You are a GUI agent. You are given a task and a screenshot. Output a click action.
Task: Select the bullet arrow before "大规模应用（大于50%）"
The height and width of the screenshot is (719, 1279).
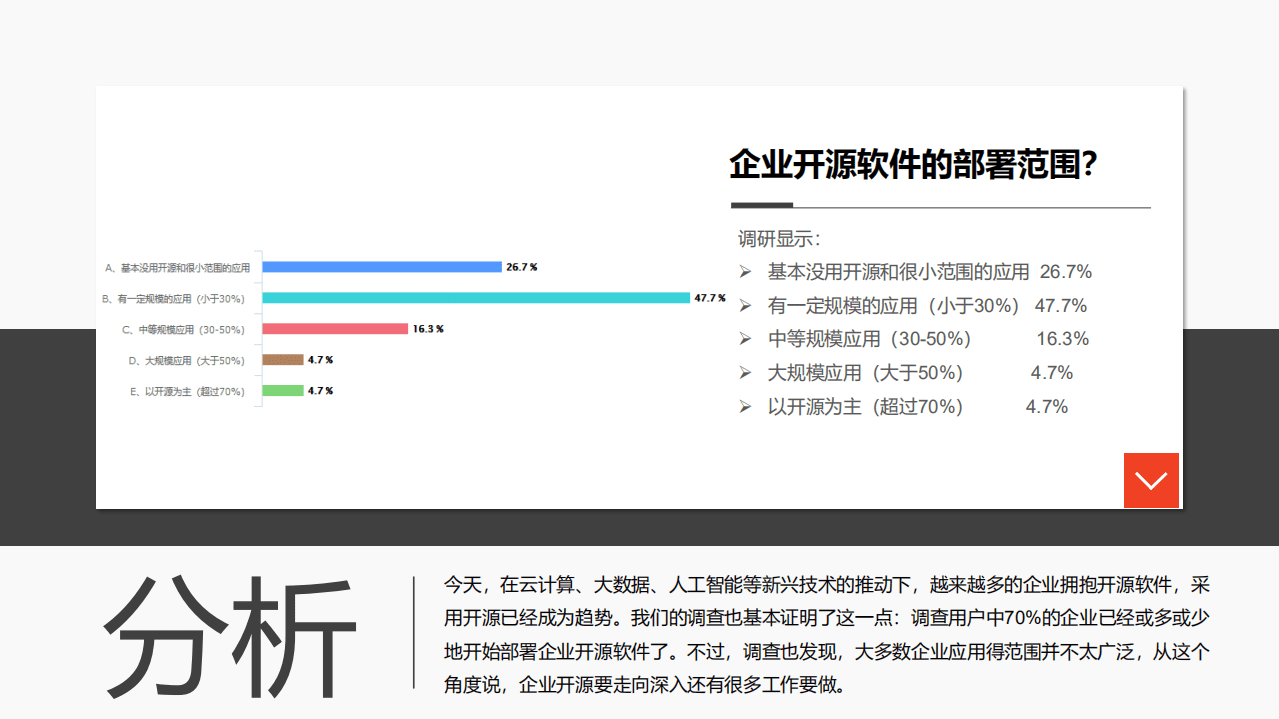tap(745, 372)
